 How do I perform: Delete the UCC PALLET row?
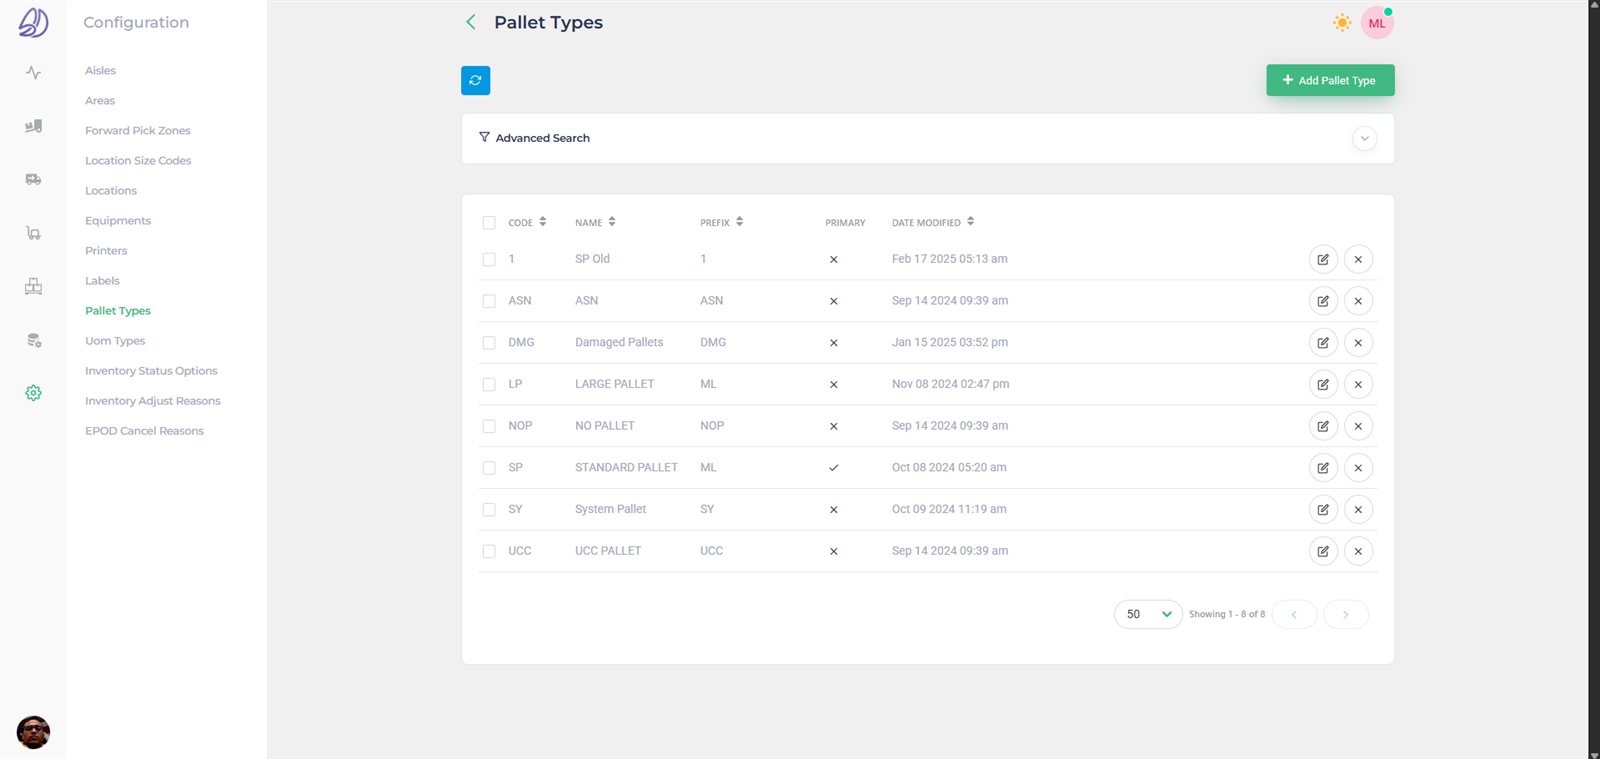click(x=1358, y=551)
